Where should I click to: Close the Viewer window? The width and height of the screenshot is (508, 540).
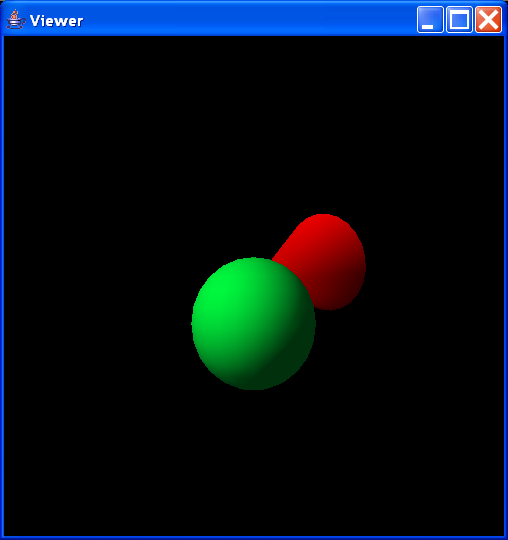(x=488, y=20)
